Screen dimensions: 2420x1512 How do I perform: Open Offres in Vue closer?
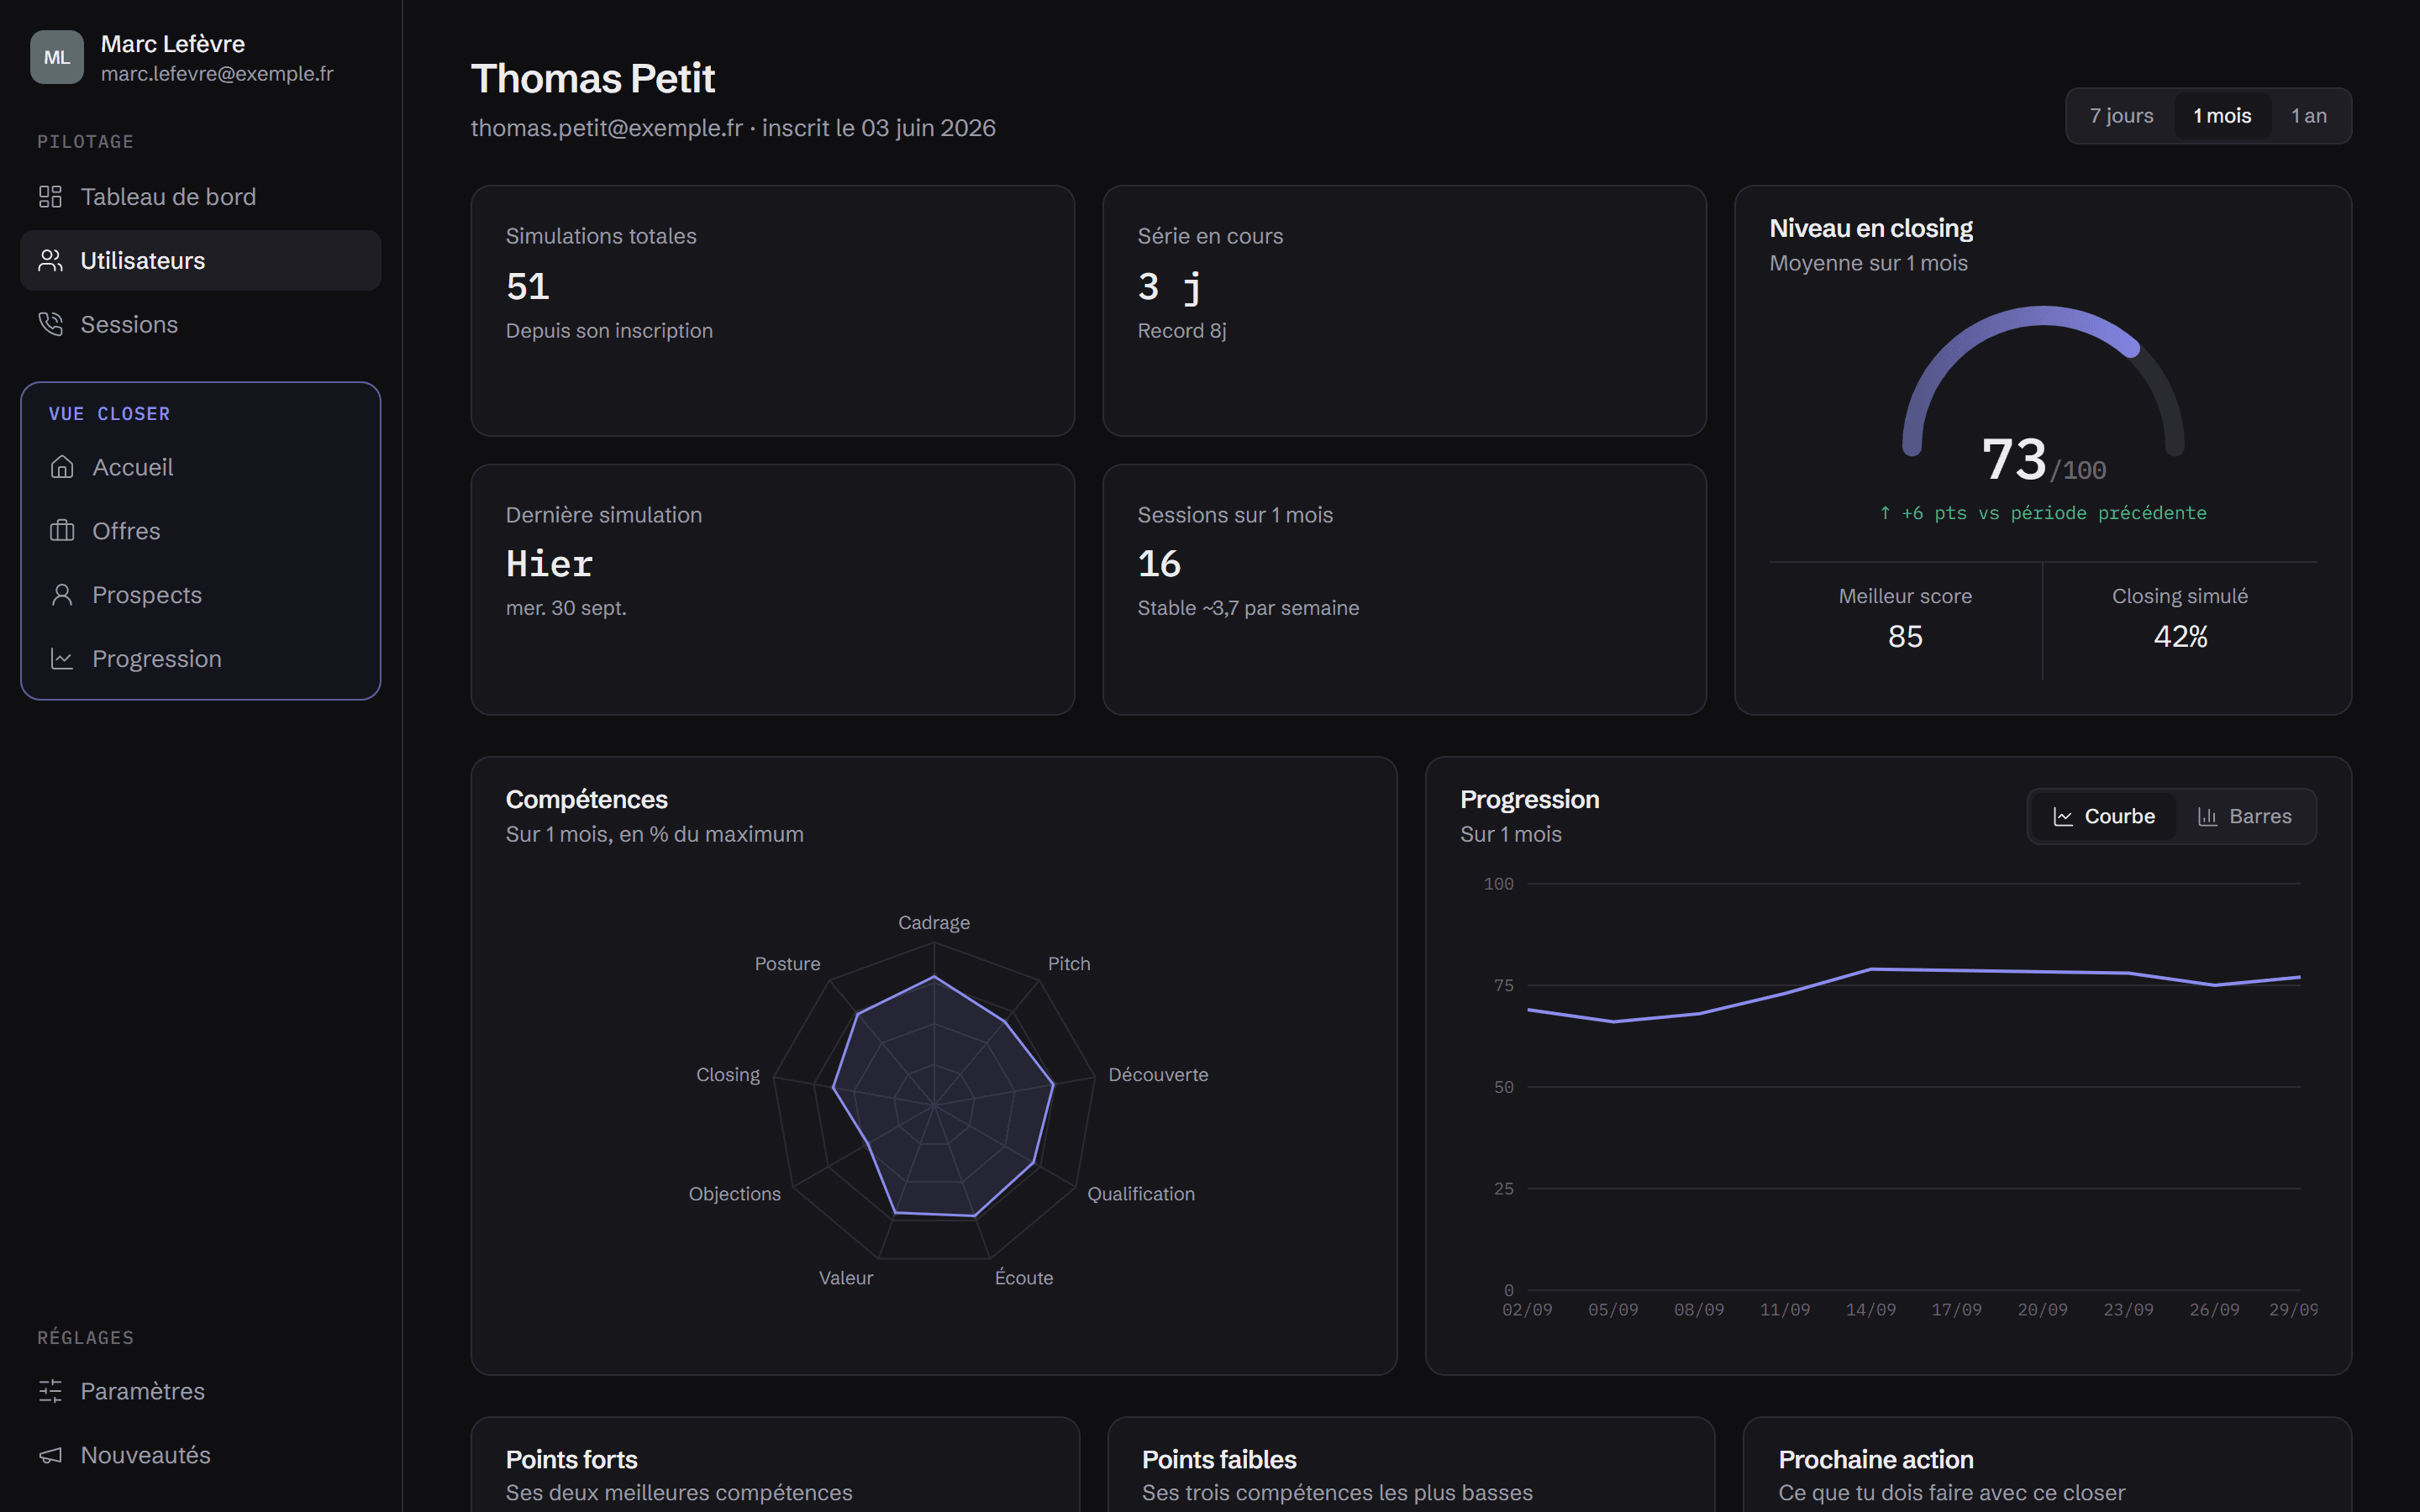pos(200,531)
